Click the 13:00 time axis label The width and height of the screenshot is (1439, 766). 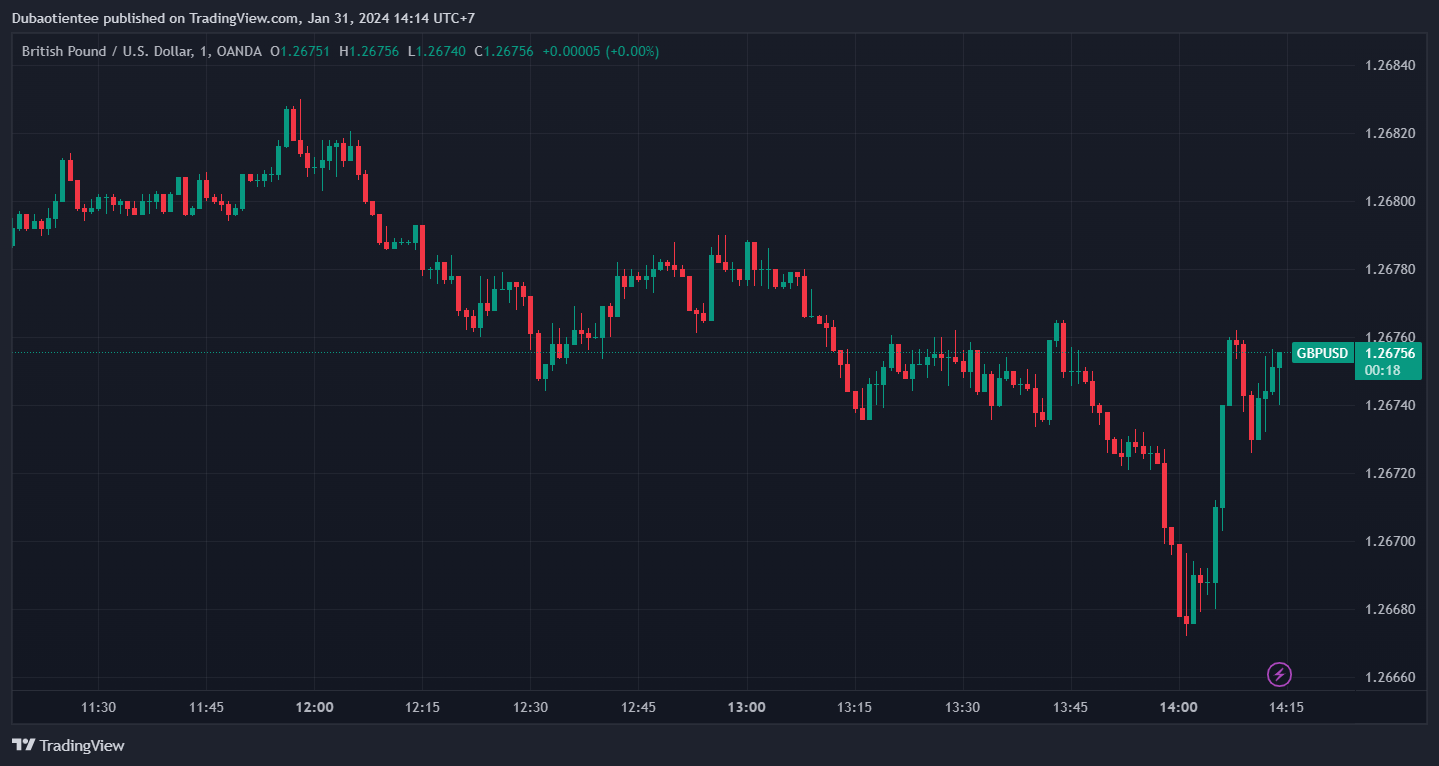click(x=746, y=707)
